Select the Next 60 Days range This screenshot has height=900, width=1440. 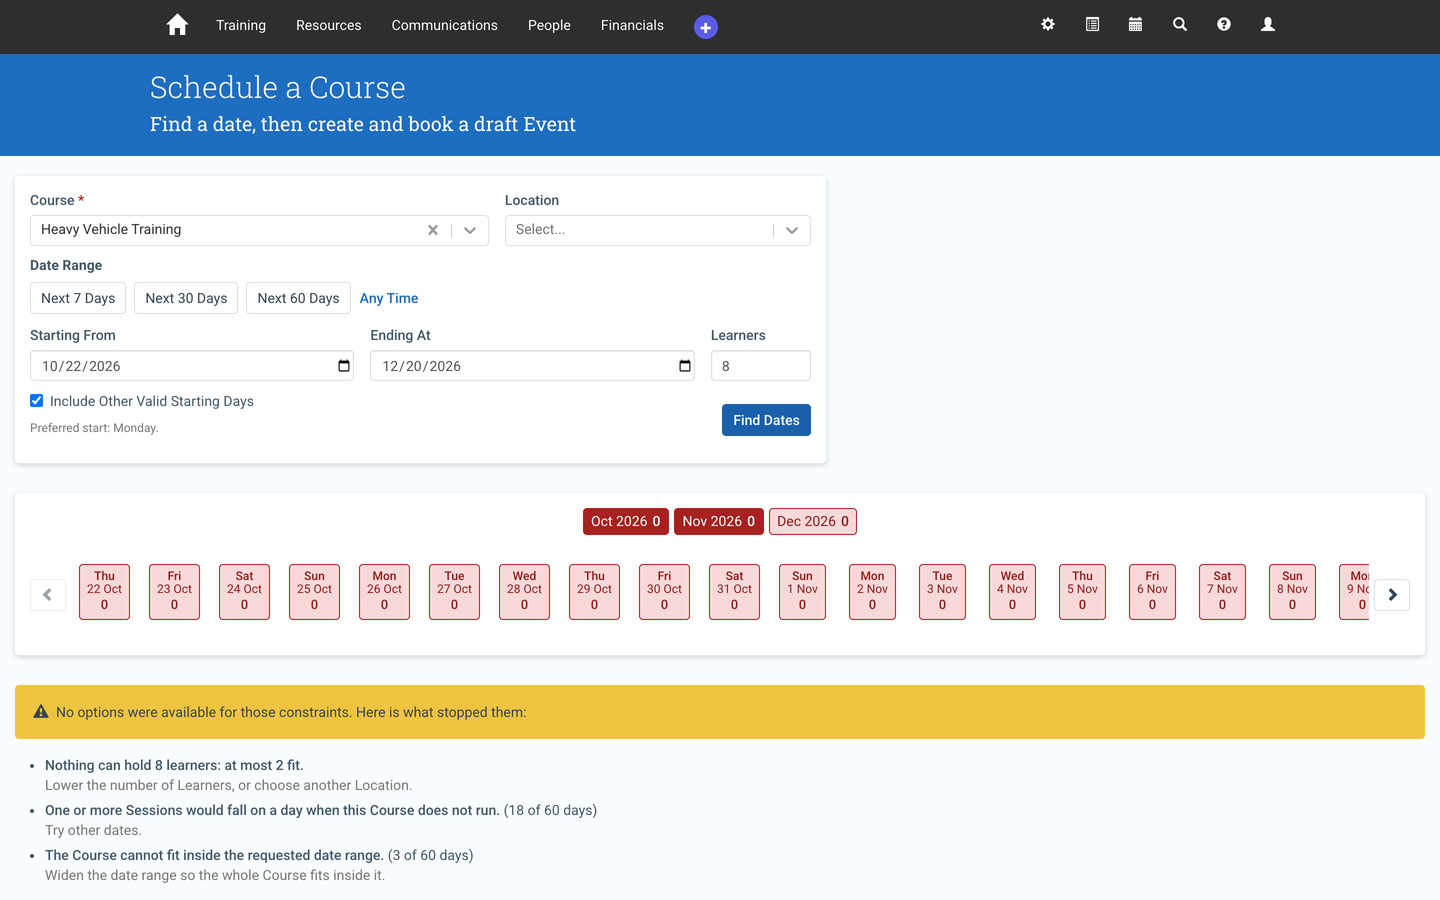(x=298, y=298)
